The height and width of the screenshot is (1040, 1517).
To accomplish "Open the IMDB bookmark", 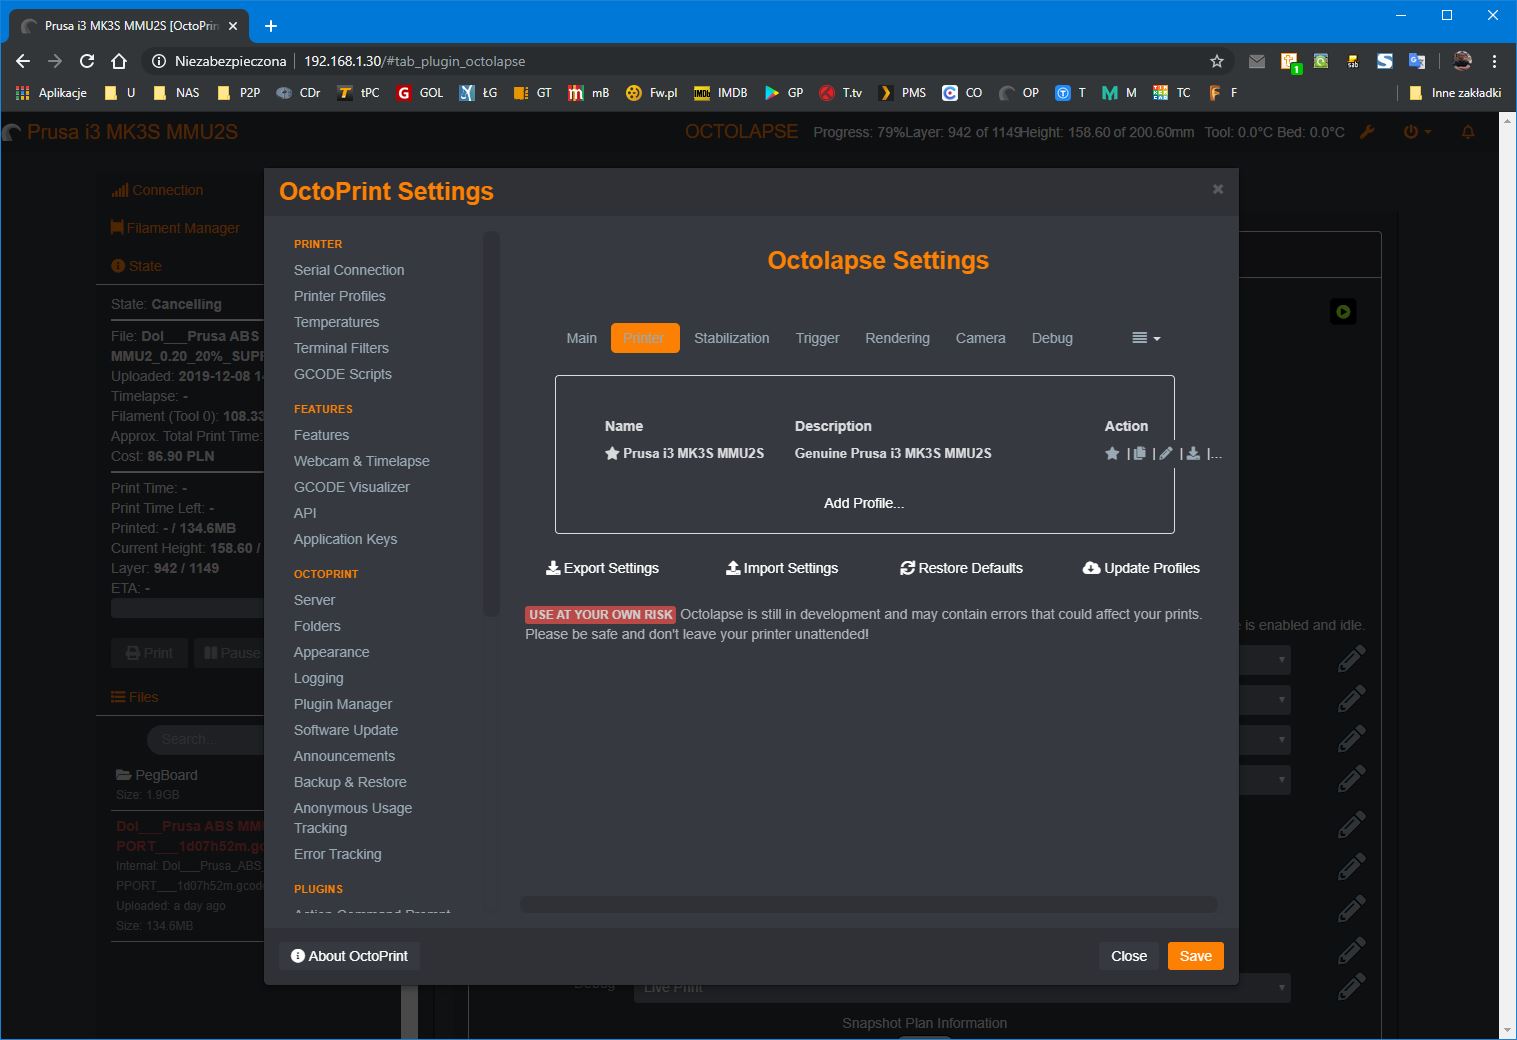I will [x=721, y=92].
